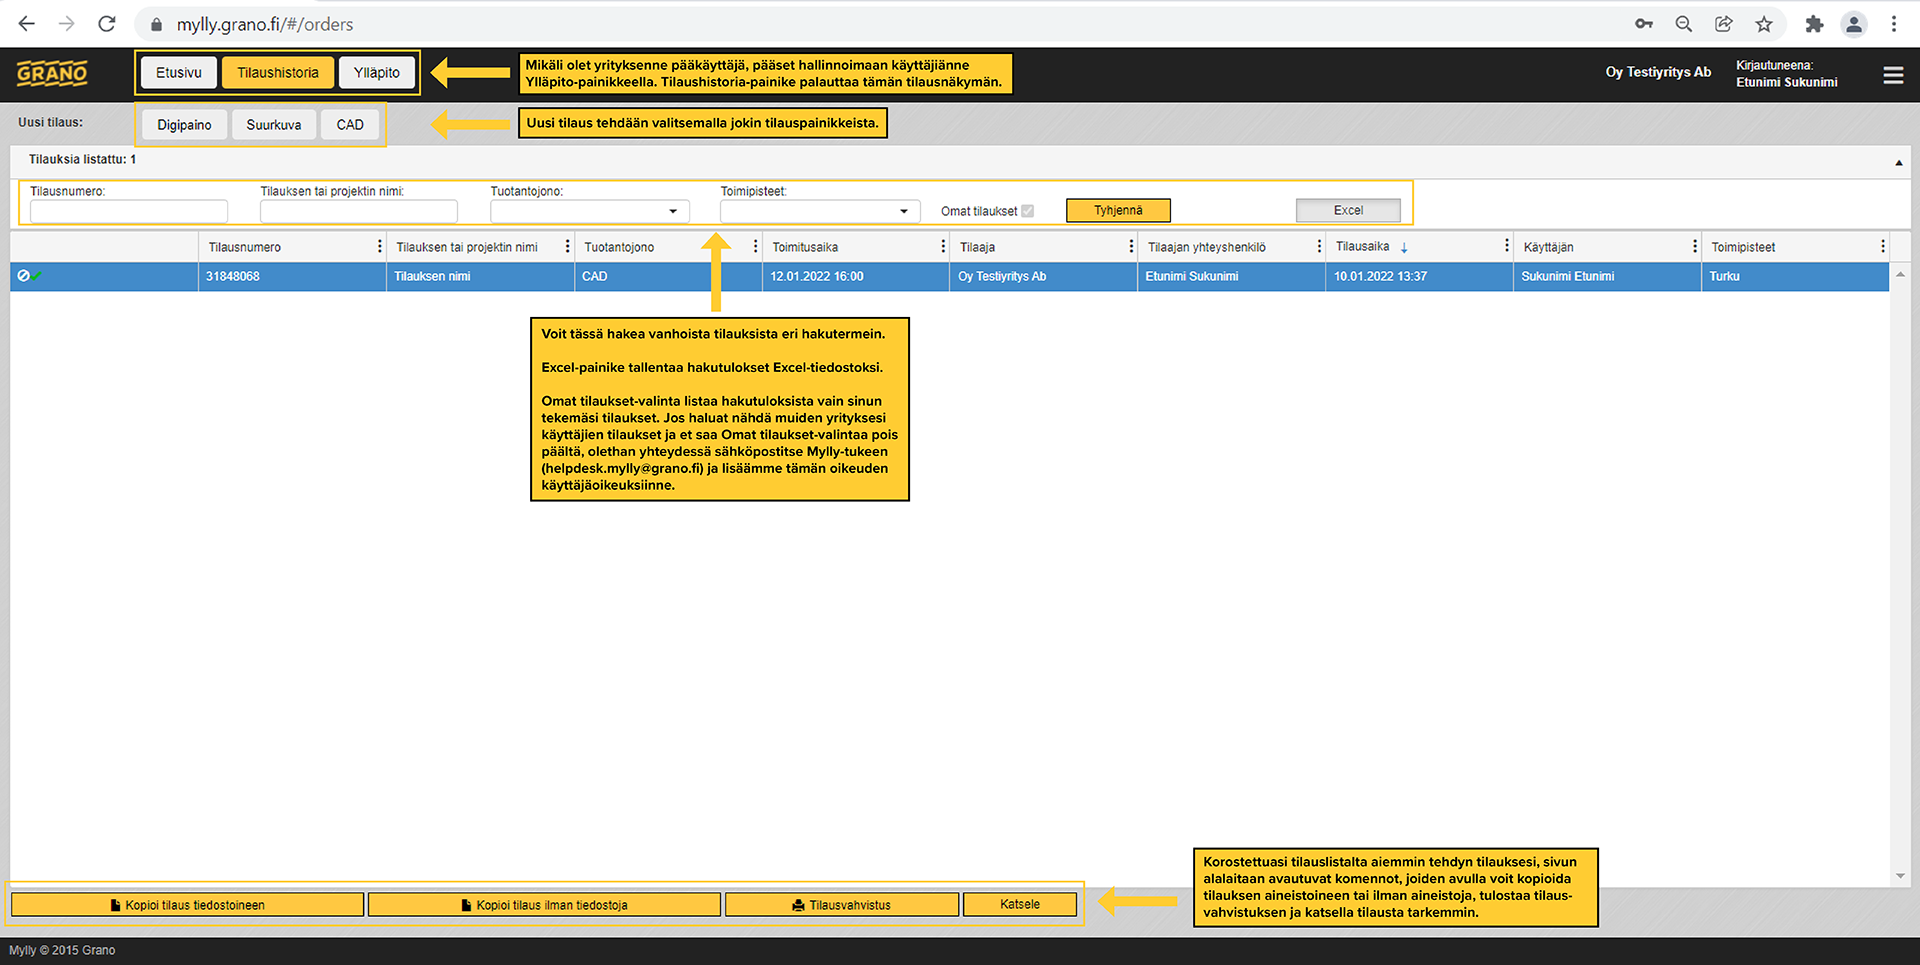Image resolution: width=1920 pixels, height=965 pixels.
Task: Open Toimitusaika column menu dots
Action: [943, 247]
